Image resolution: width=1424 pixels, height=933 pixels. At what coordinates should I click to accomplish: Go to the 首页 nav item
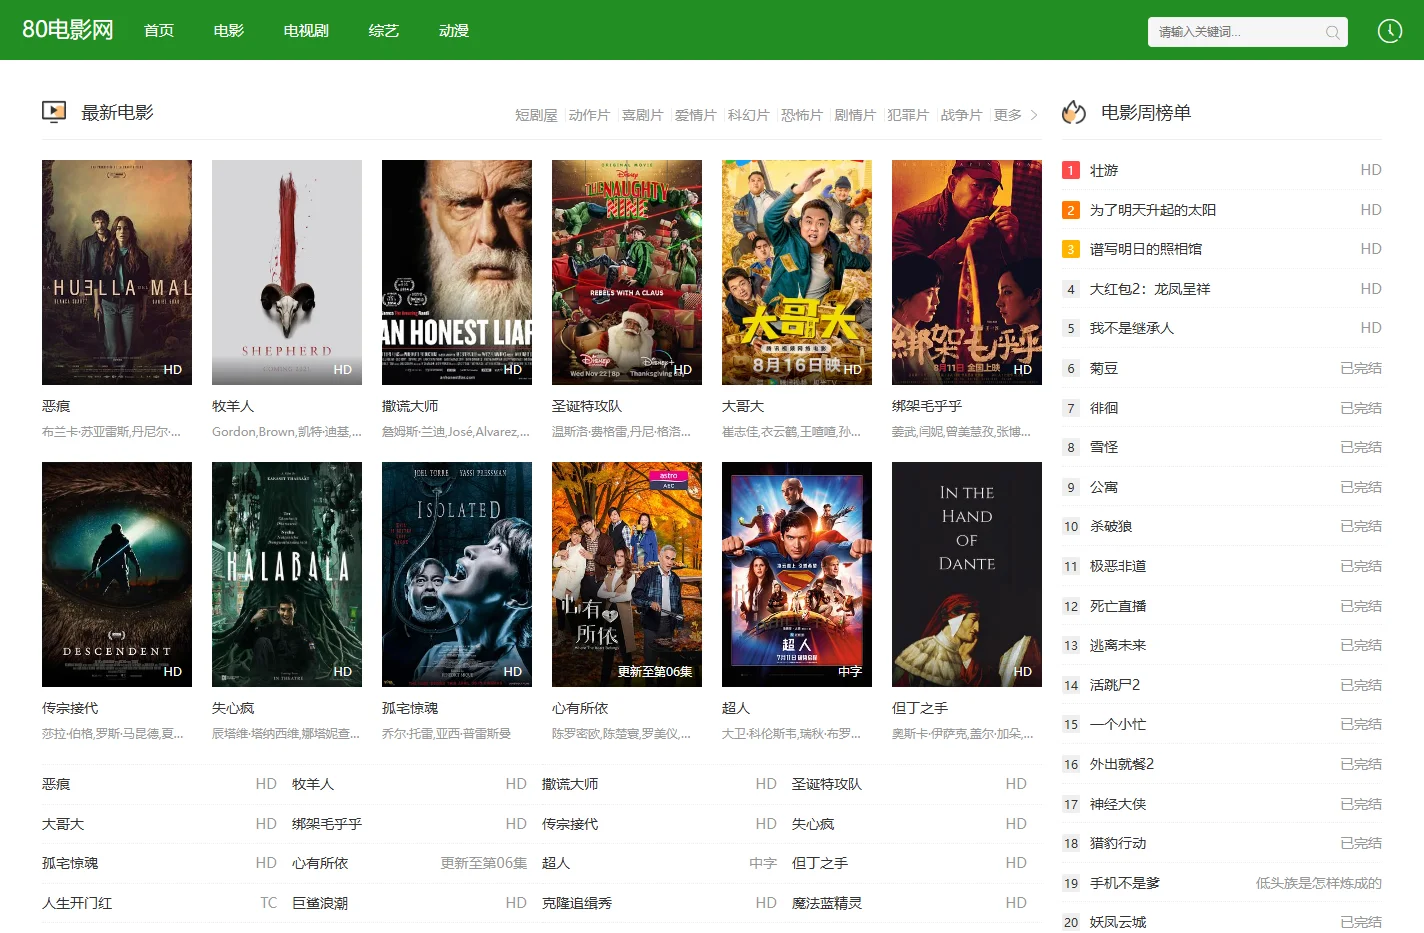[159, 31]
